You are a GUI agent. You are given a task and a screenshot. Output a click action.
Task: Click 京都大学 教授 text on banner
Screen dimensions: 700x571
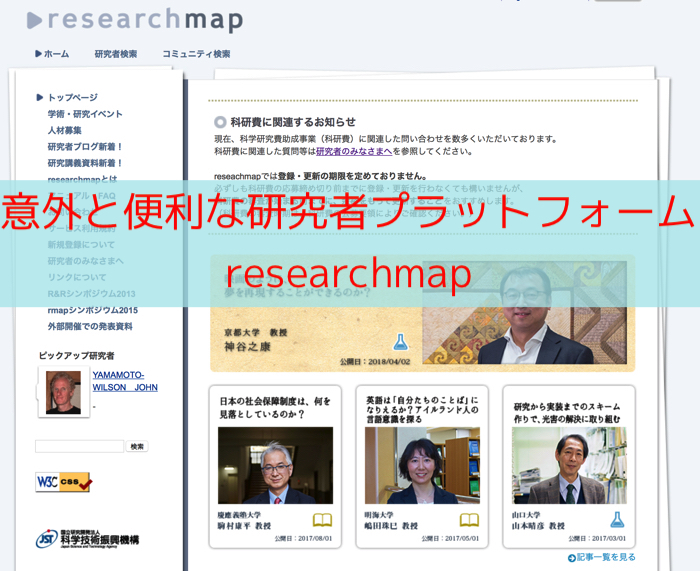(255, 333)
